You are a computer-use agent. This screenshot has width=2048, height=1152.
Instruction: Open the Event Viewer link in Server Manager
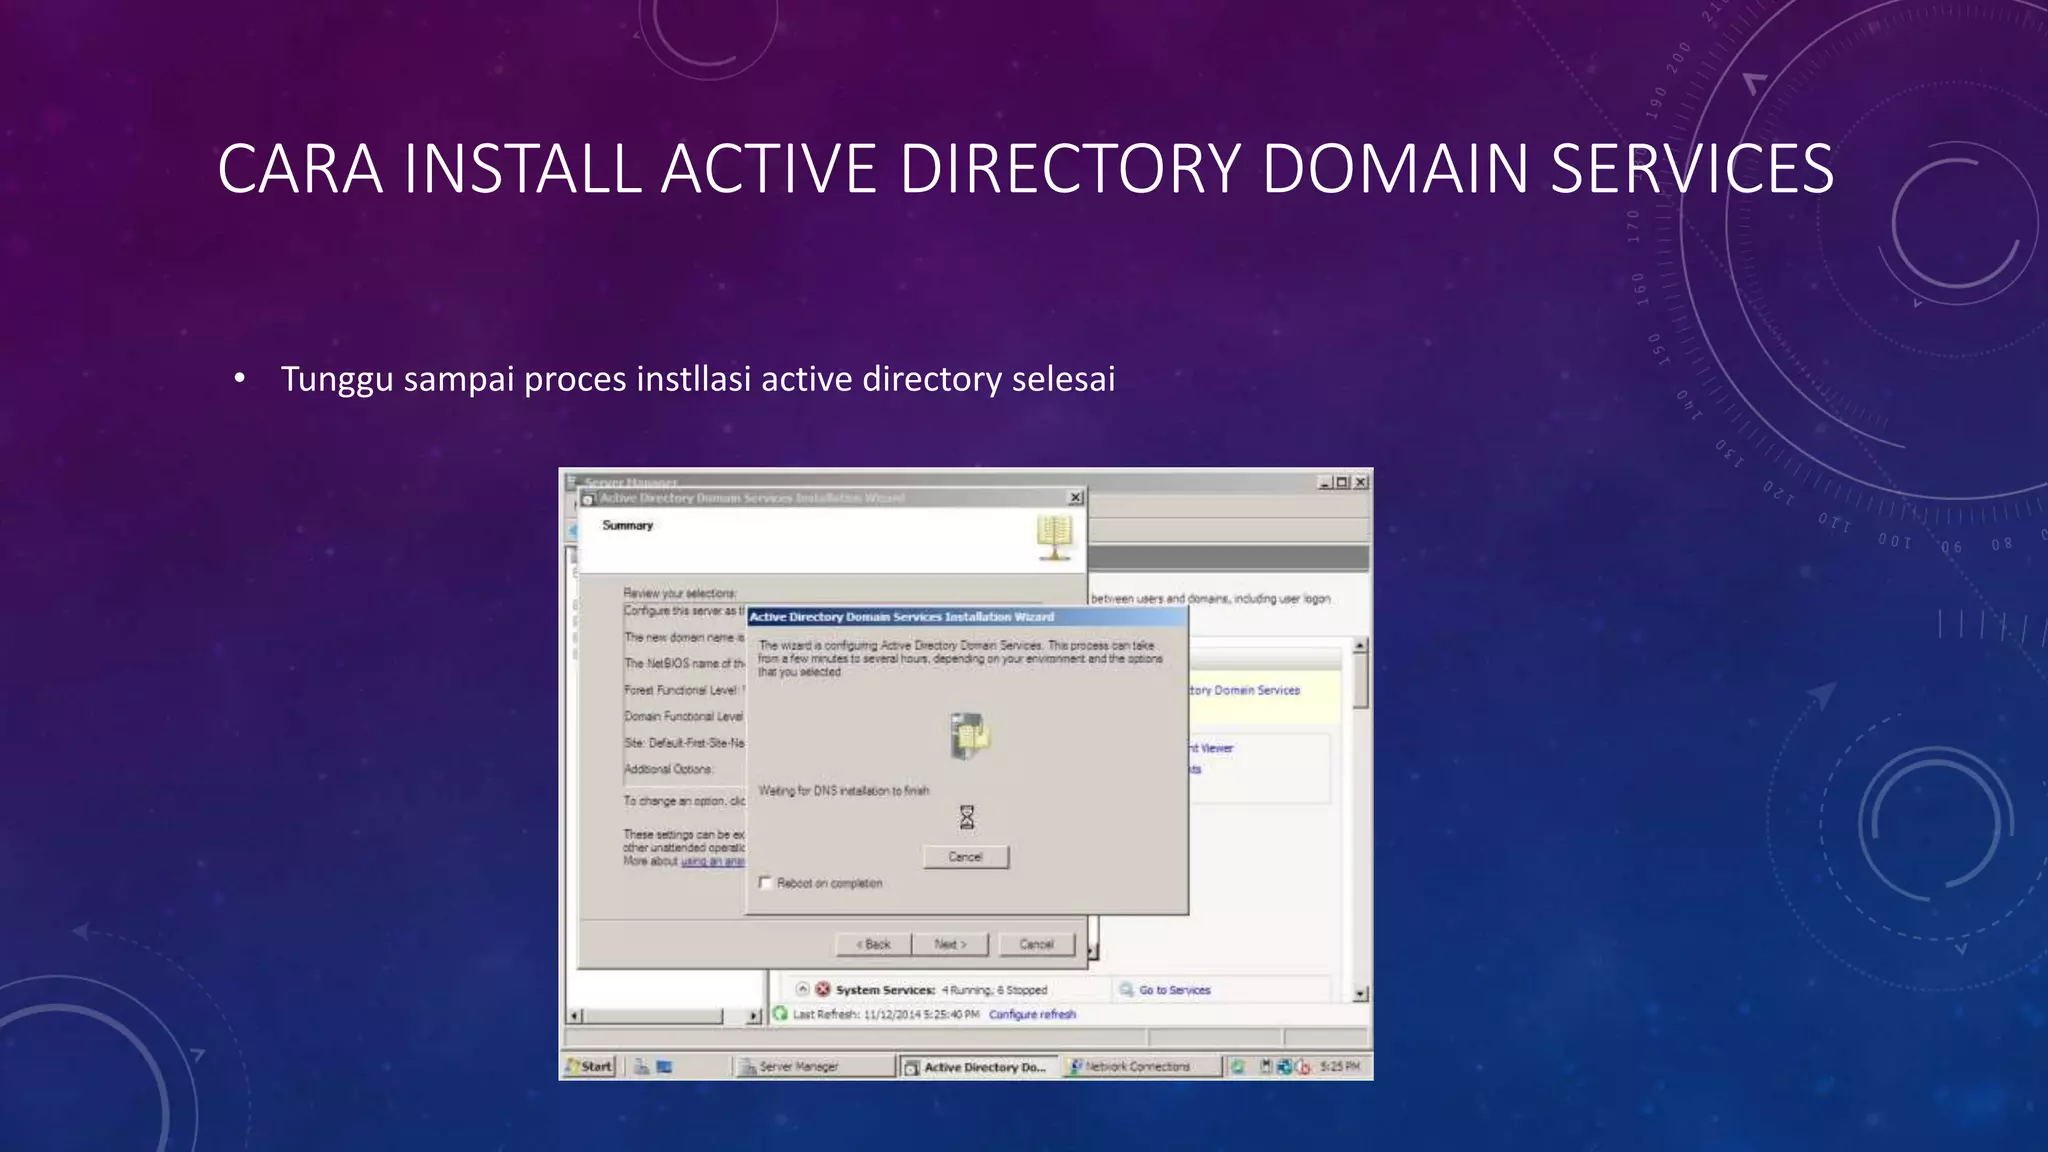click(1212, 748)
